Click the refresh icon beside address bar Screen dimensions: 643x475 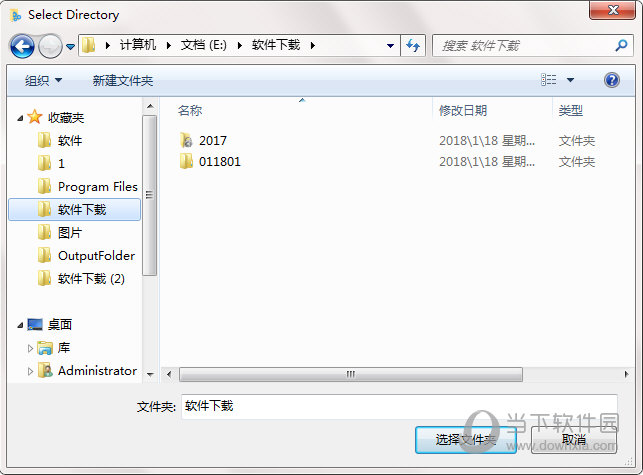(413, 45)
